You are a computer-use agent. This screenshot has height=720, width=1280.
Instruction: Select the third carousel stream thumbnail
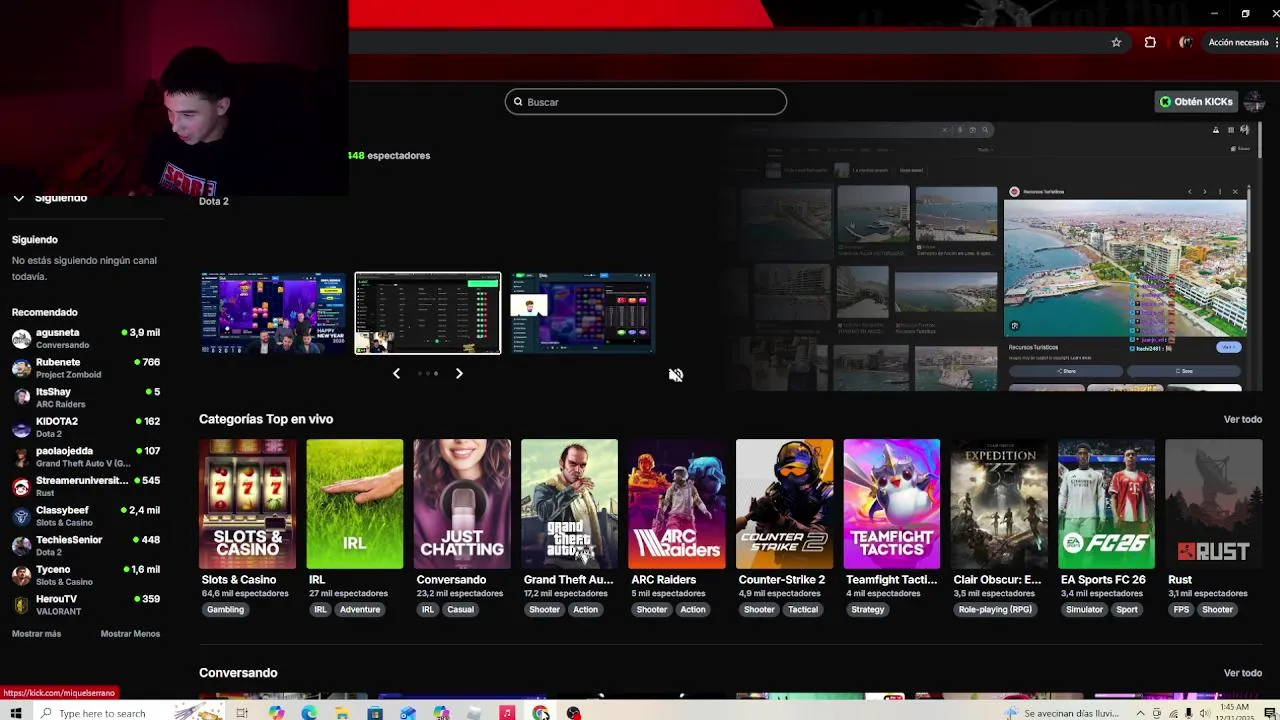(x=583, y=313)
